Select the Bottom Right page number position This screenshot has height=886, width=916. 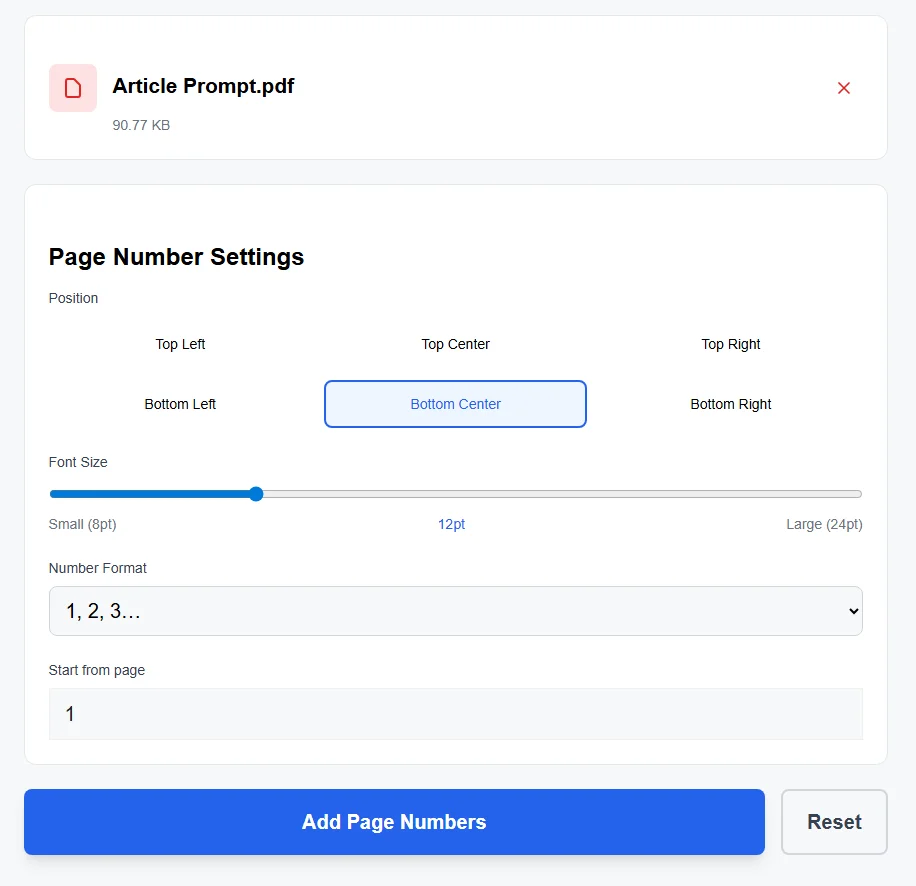click(x=730, y=404)
